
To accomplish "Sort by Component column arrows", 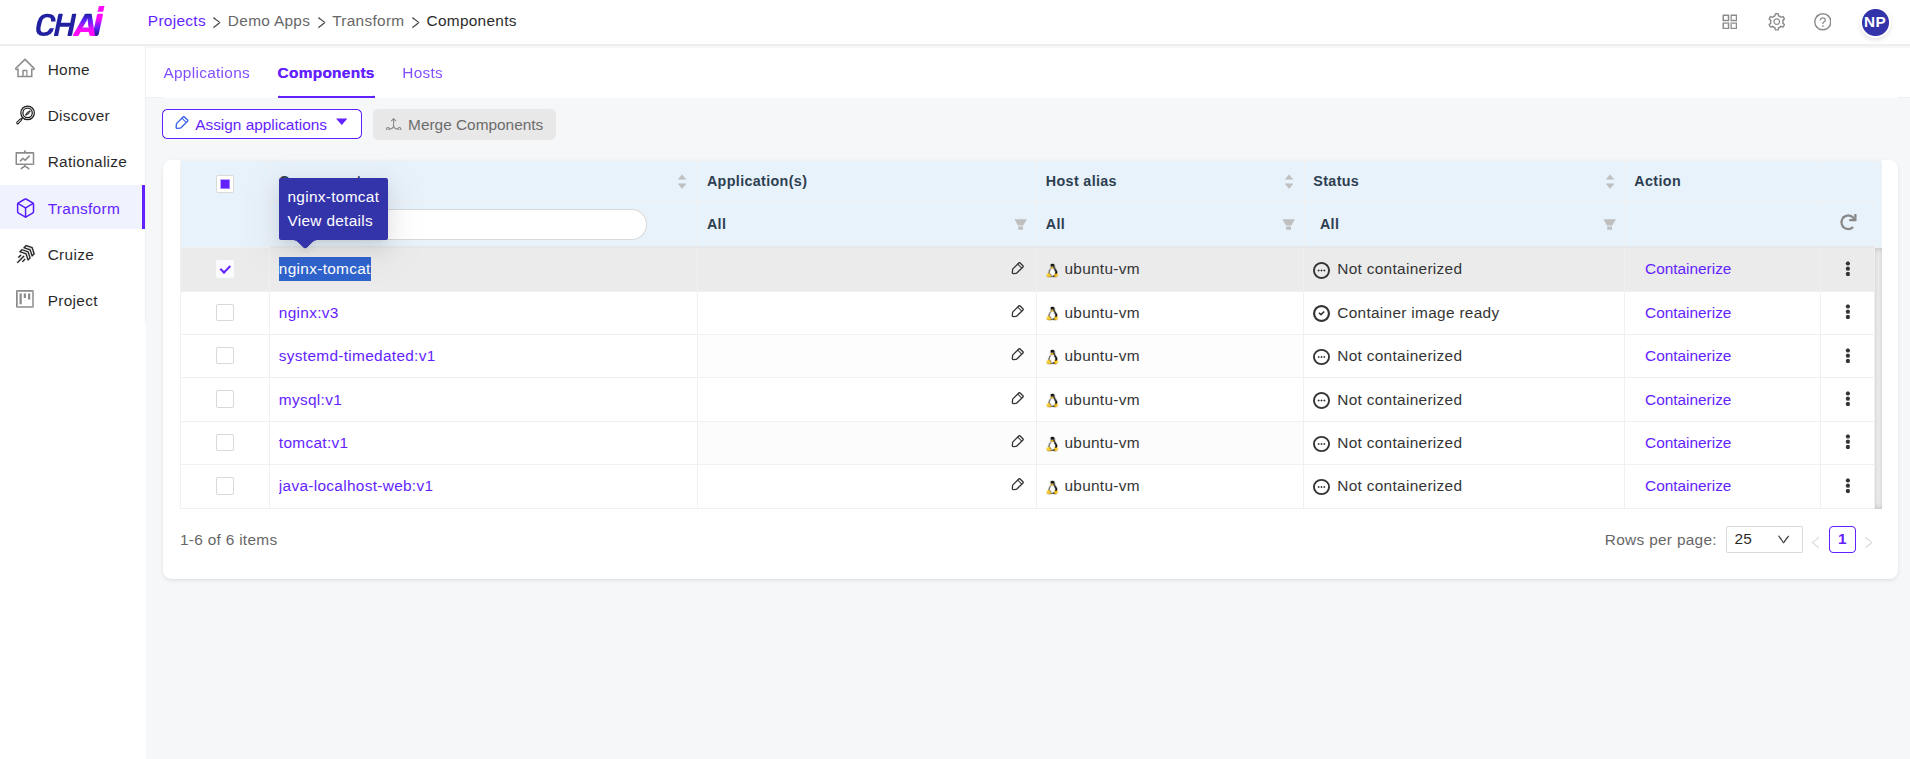I will [x=681, y=182].
